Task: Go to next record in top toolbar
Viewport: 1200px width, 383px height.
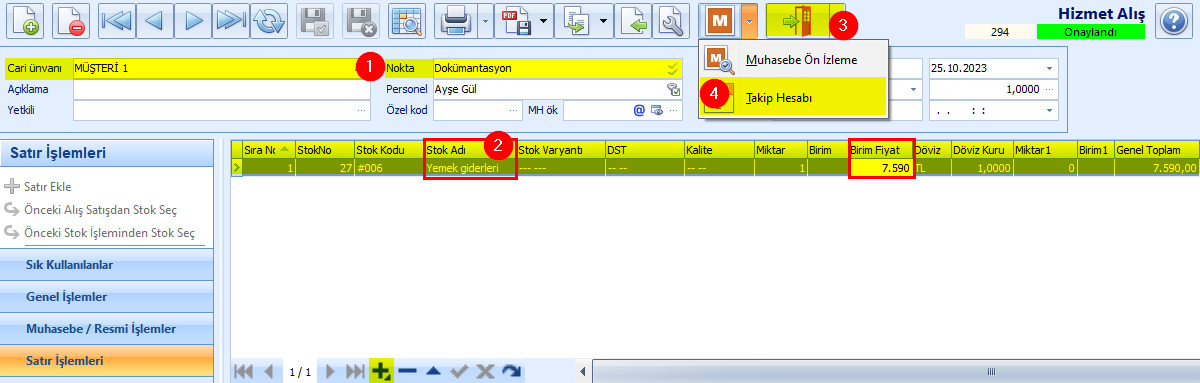Action: 192,21
